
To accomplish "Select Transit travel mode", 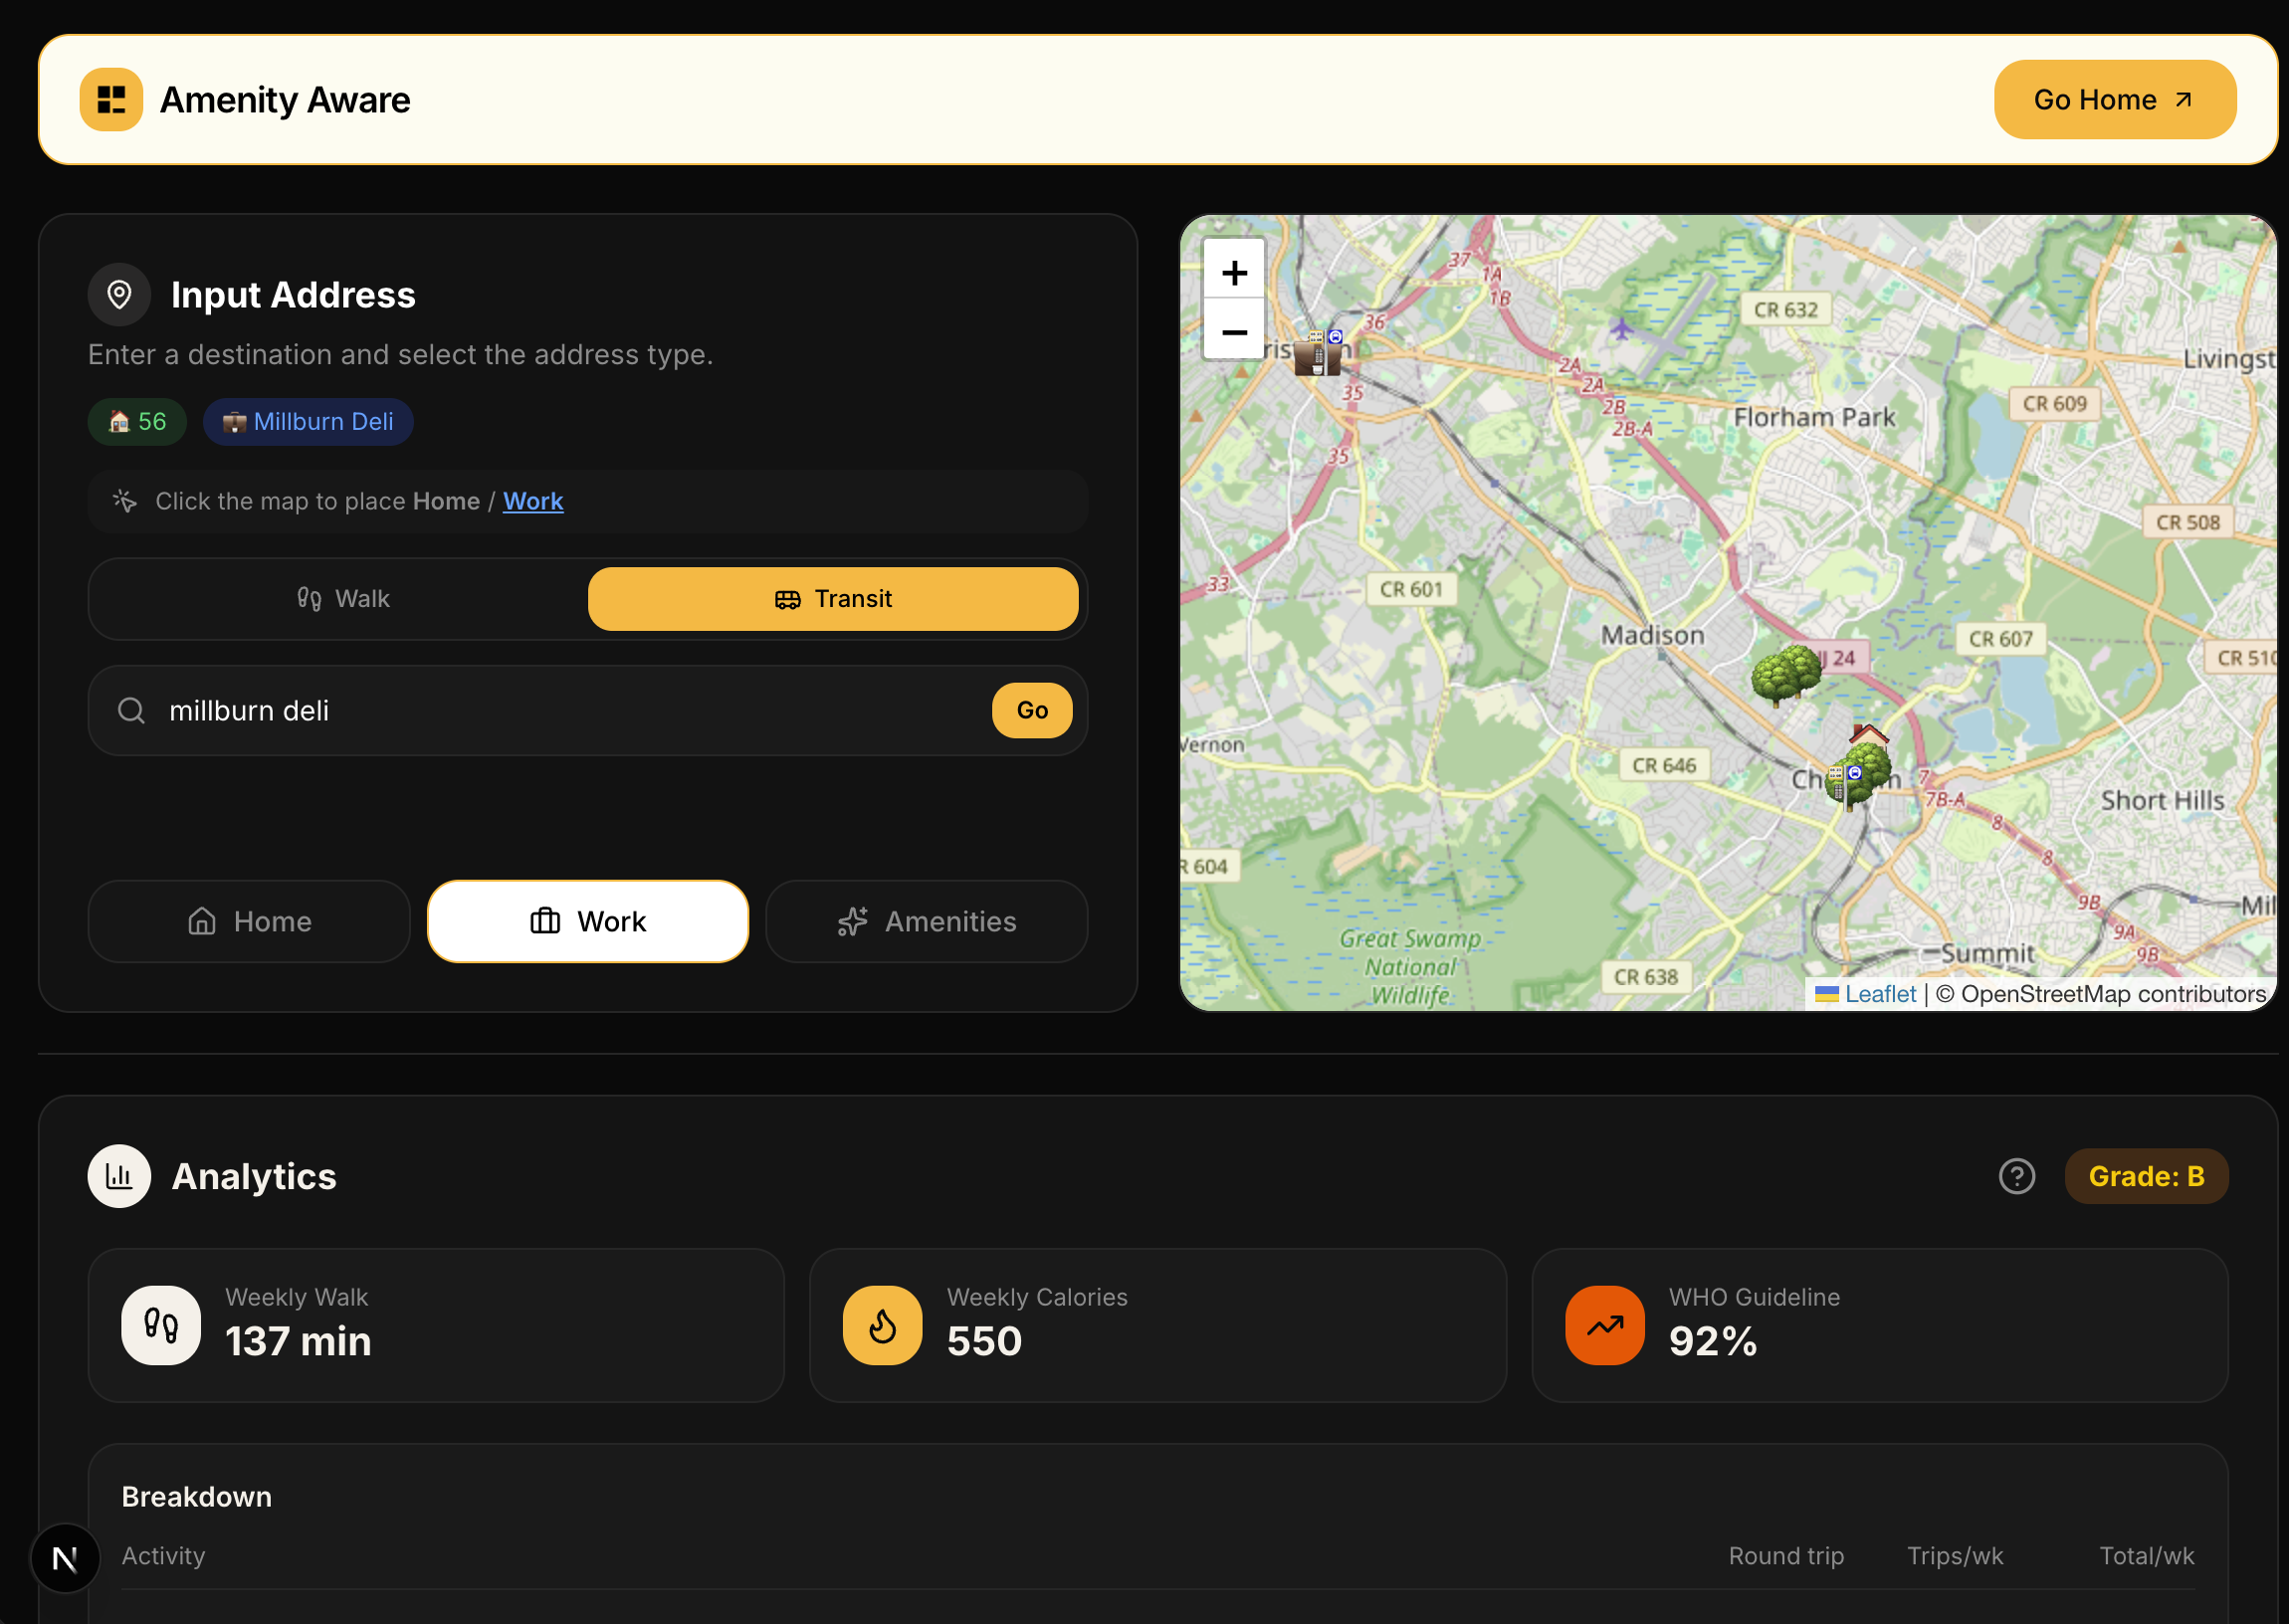I will 832,598.
